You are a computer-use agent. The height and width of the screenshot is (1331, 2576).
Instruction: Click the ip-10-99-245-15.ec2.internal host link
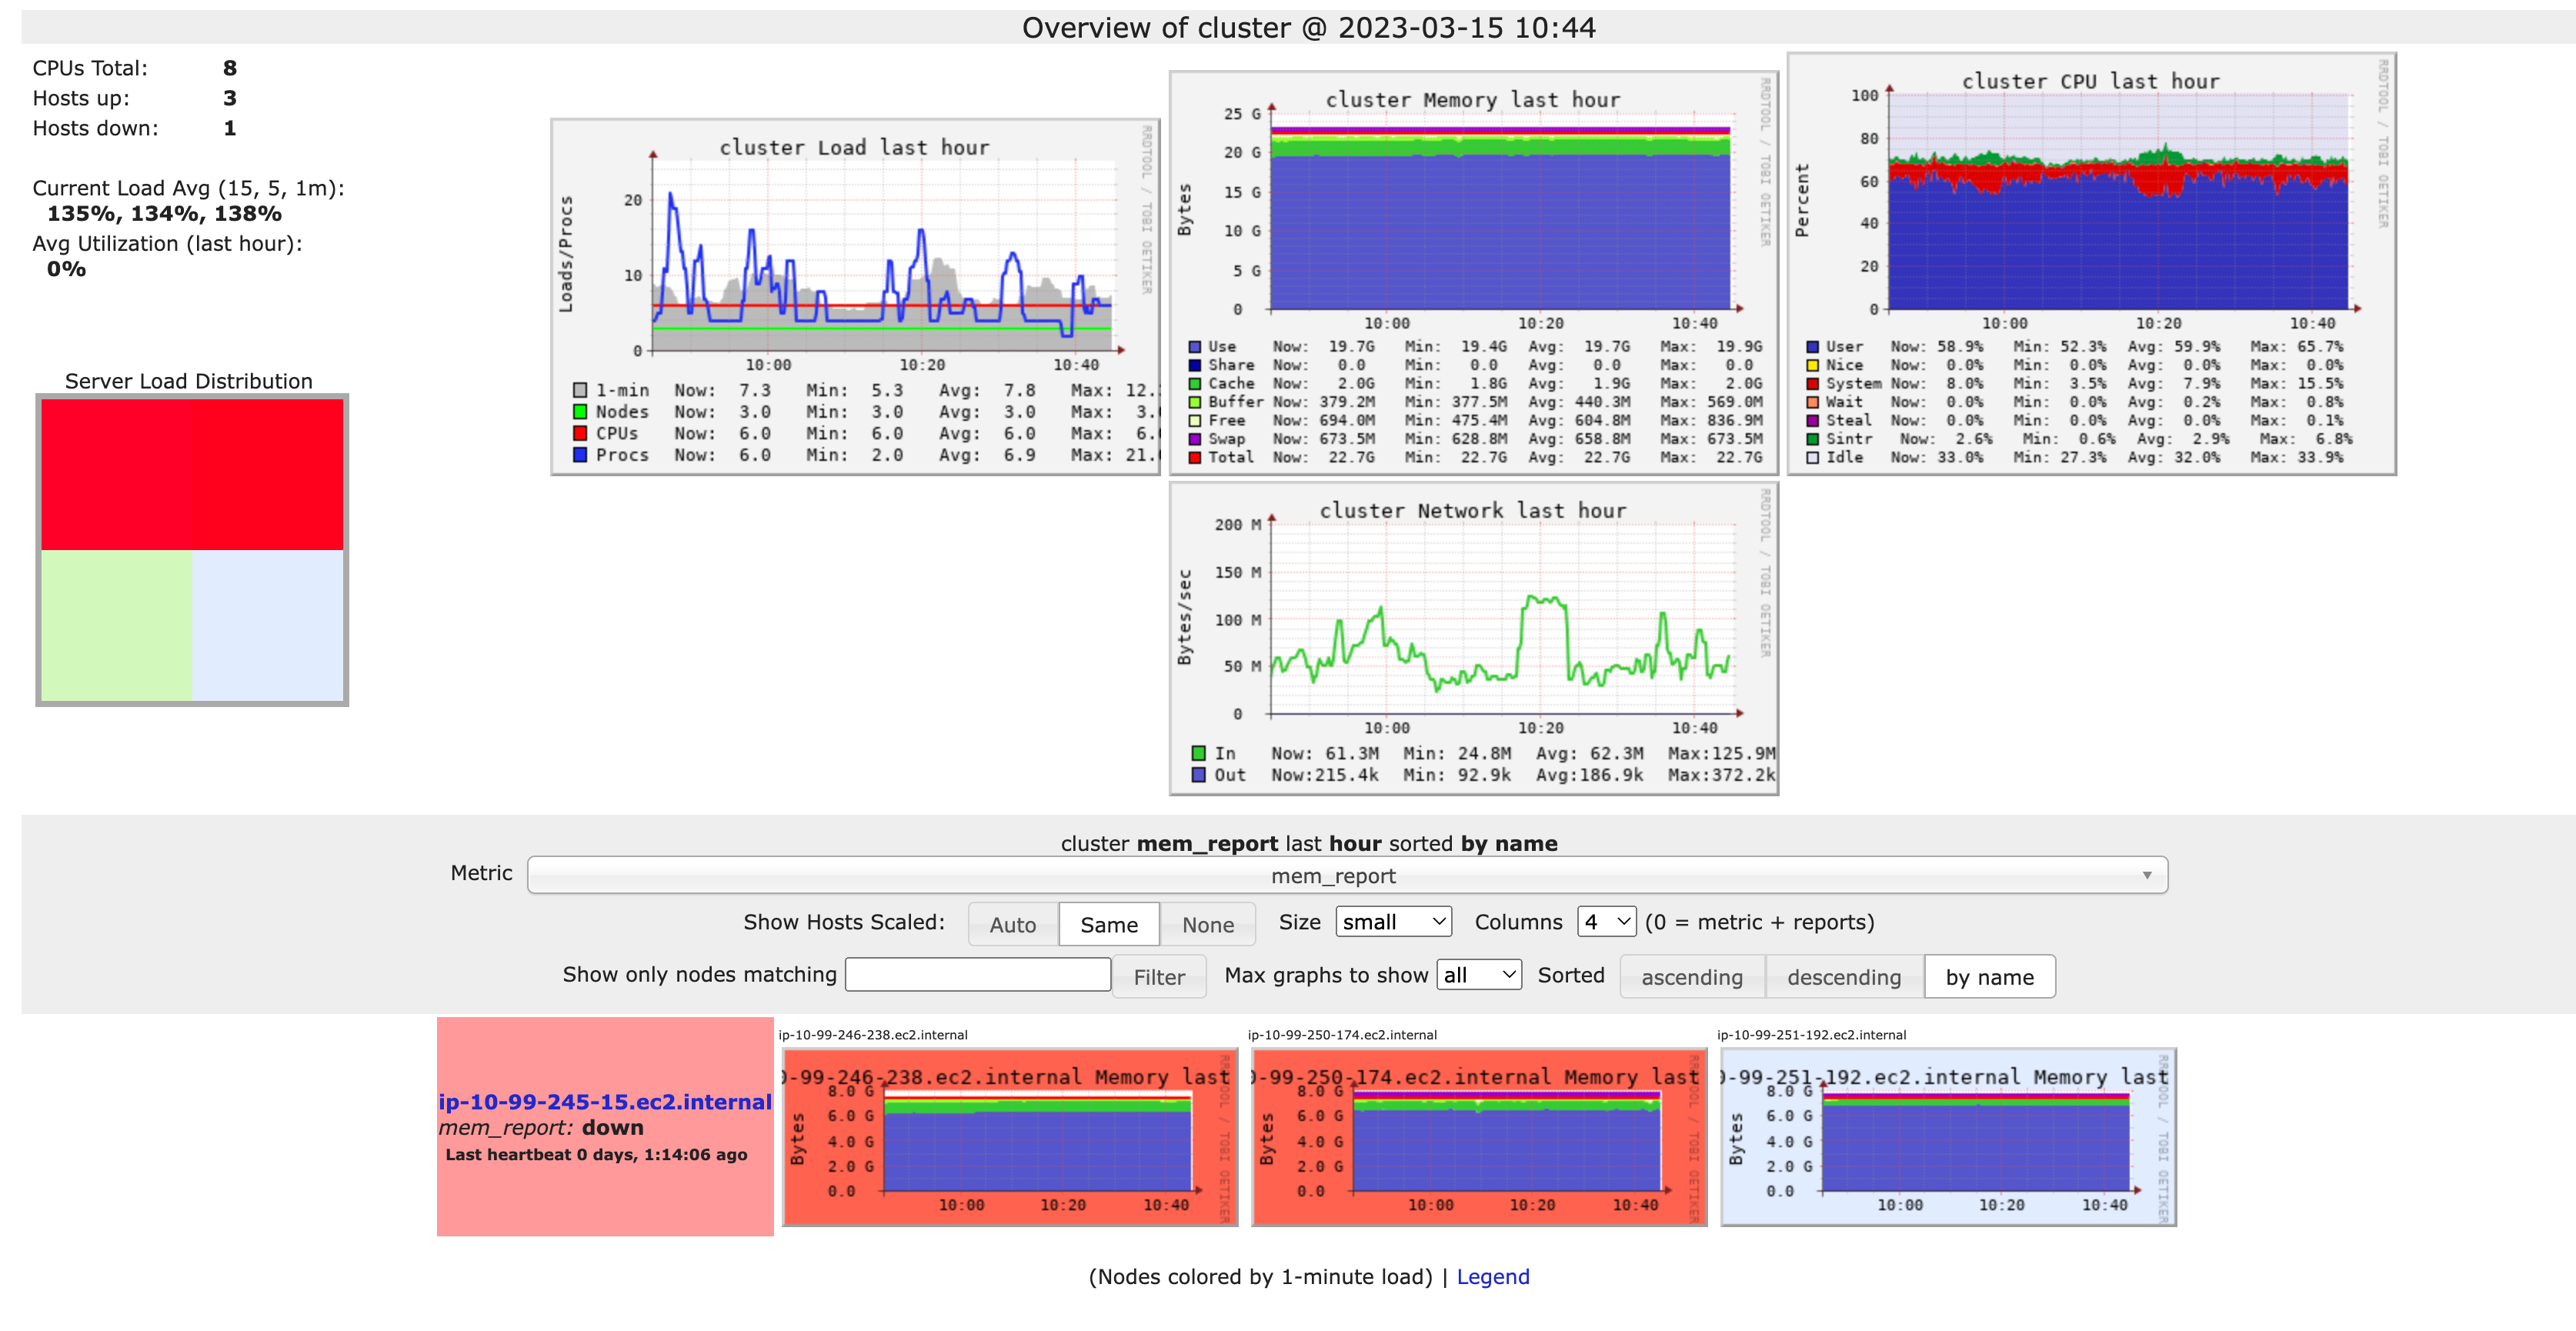(604, 1102)
